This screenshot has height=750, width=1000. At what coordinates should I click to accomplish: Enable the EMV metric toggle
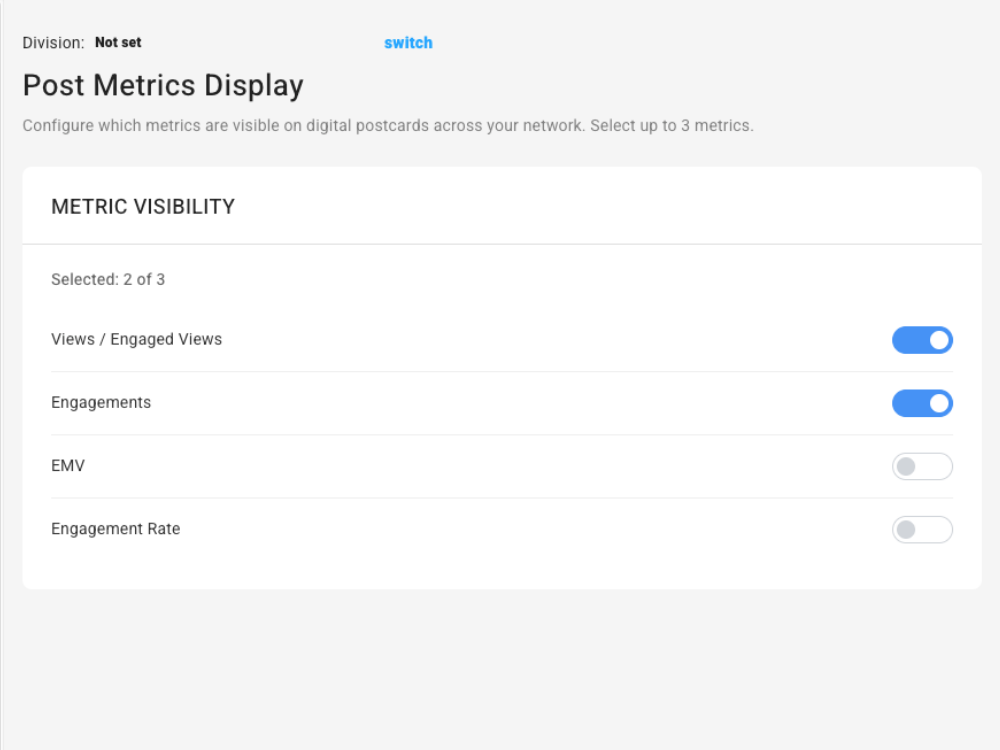pos(922,467)
